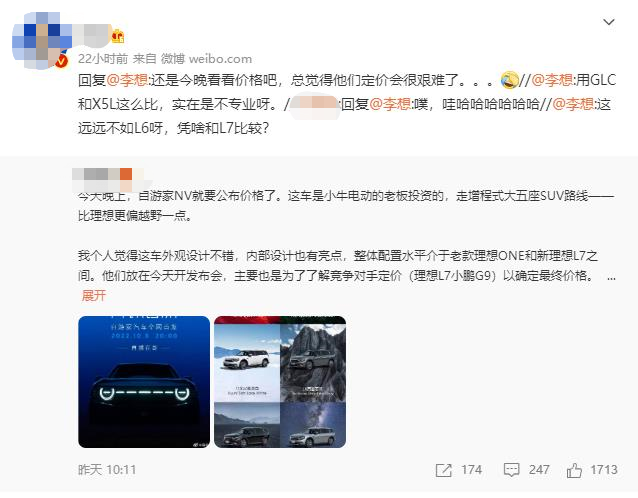638x498 pixels.
Task: Click the repost count 174
Action: click(472, 470)
